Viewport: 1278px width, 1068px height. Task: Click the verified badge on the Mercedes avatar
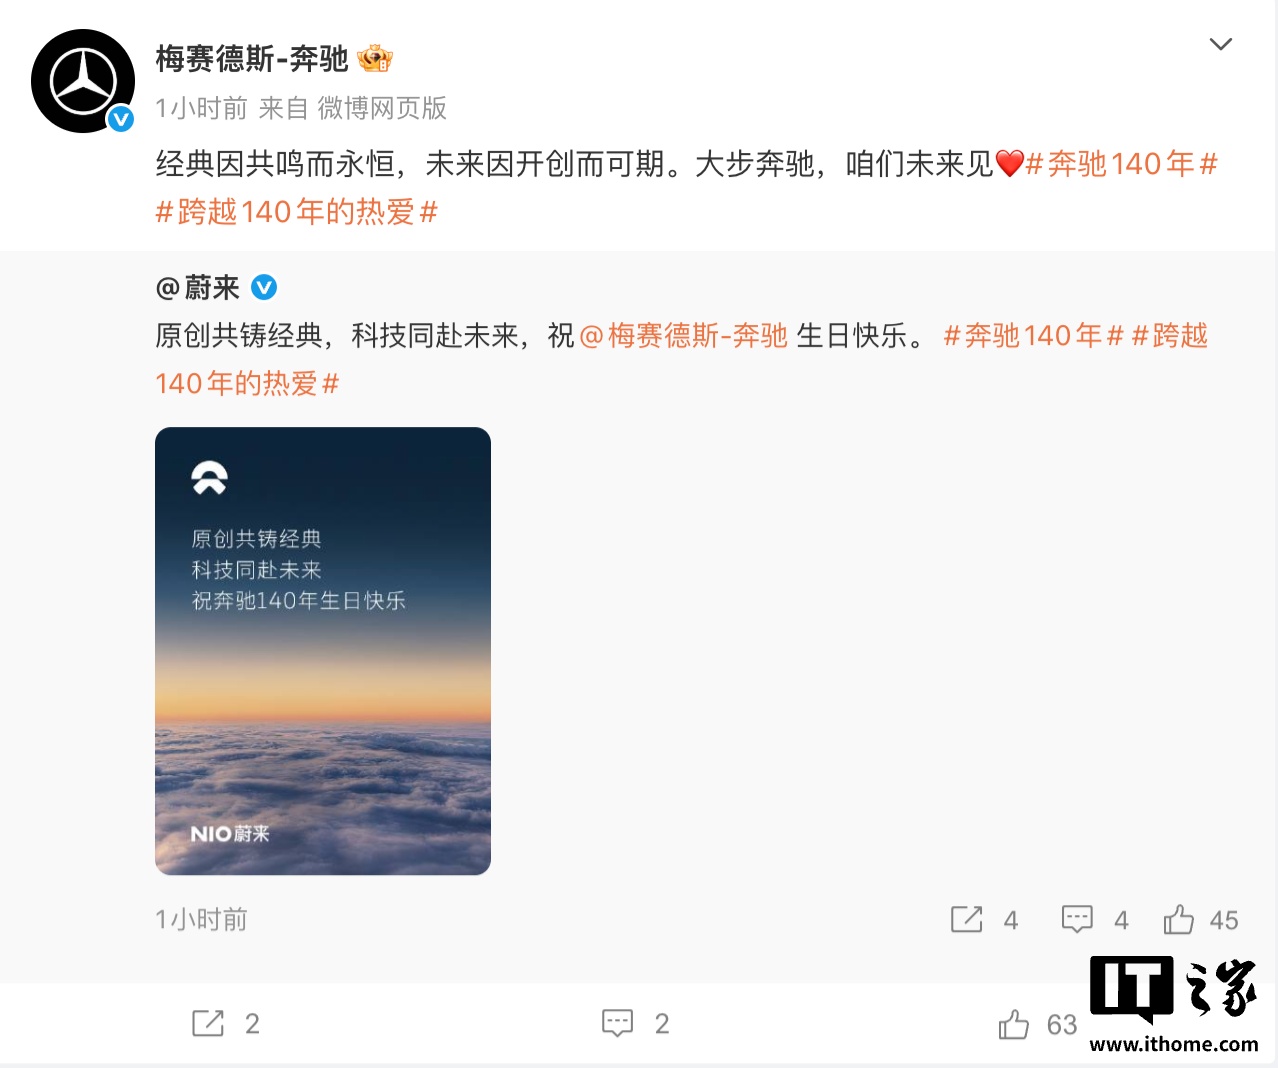[121, 119]
